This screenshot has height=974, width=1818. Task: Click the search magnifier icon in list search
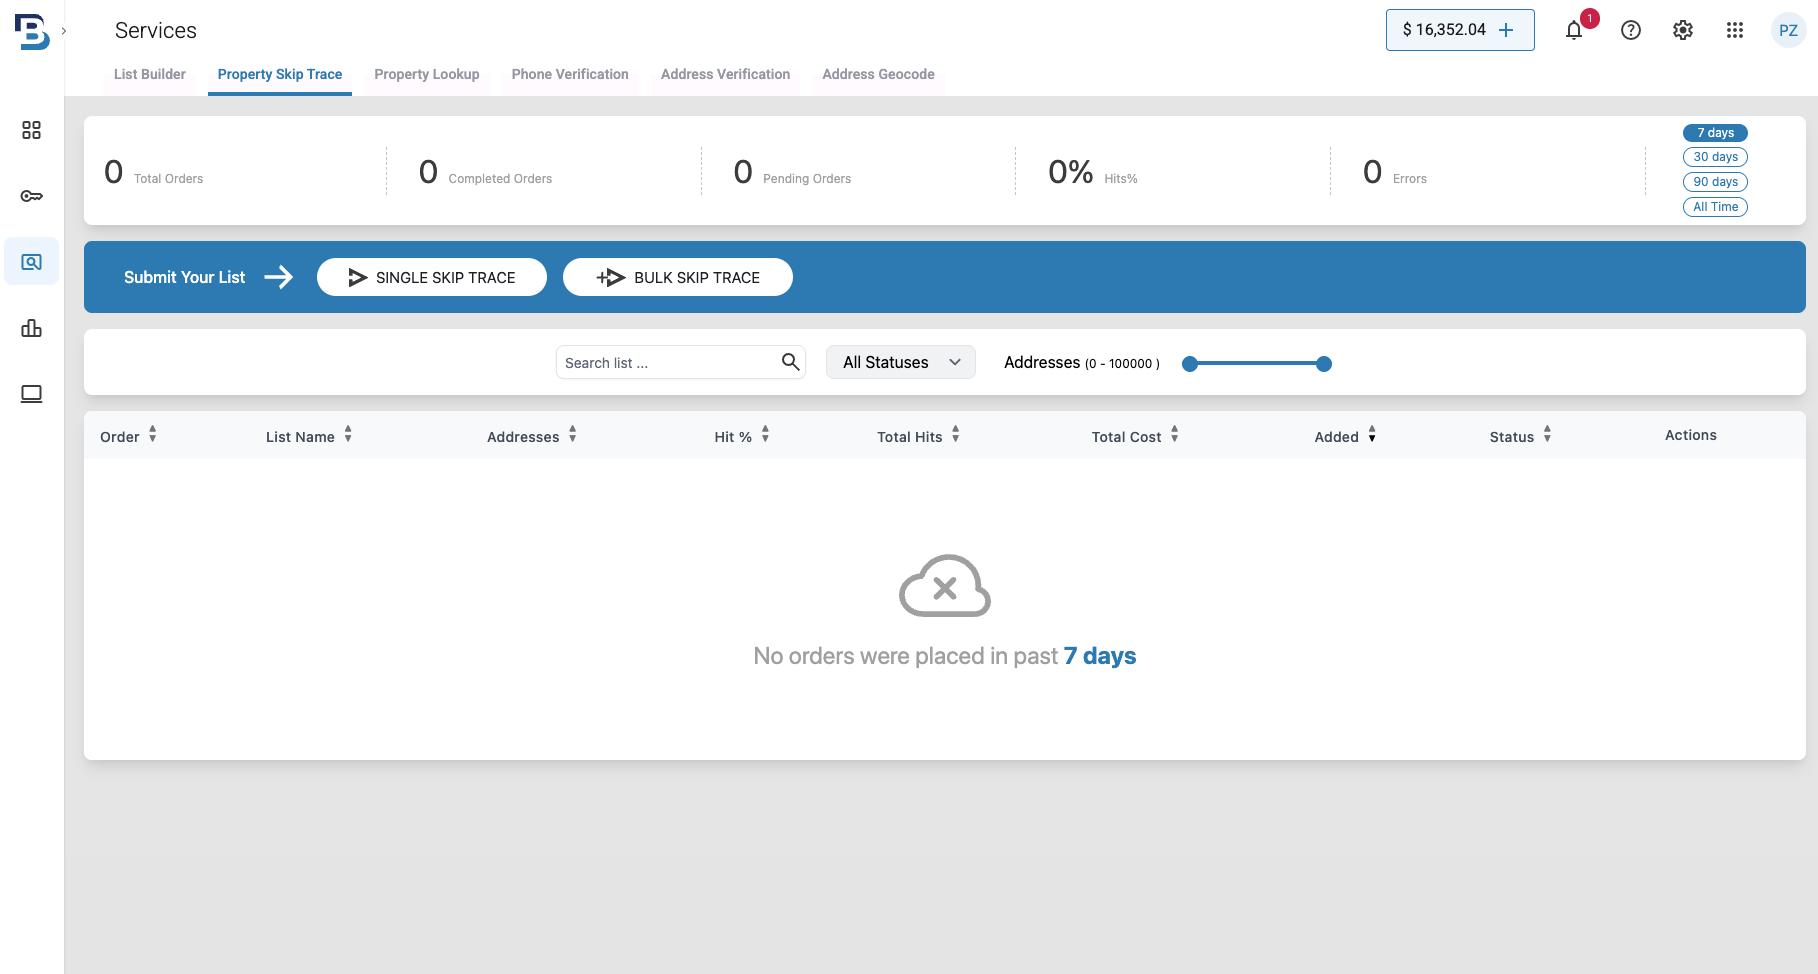[x=790, y=362]
